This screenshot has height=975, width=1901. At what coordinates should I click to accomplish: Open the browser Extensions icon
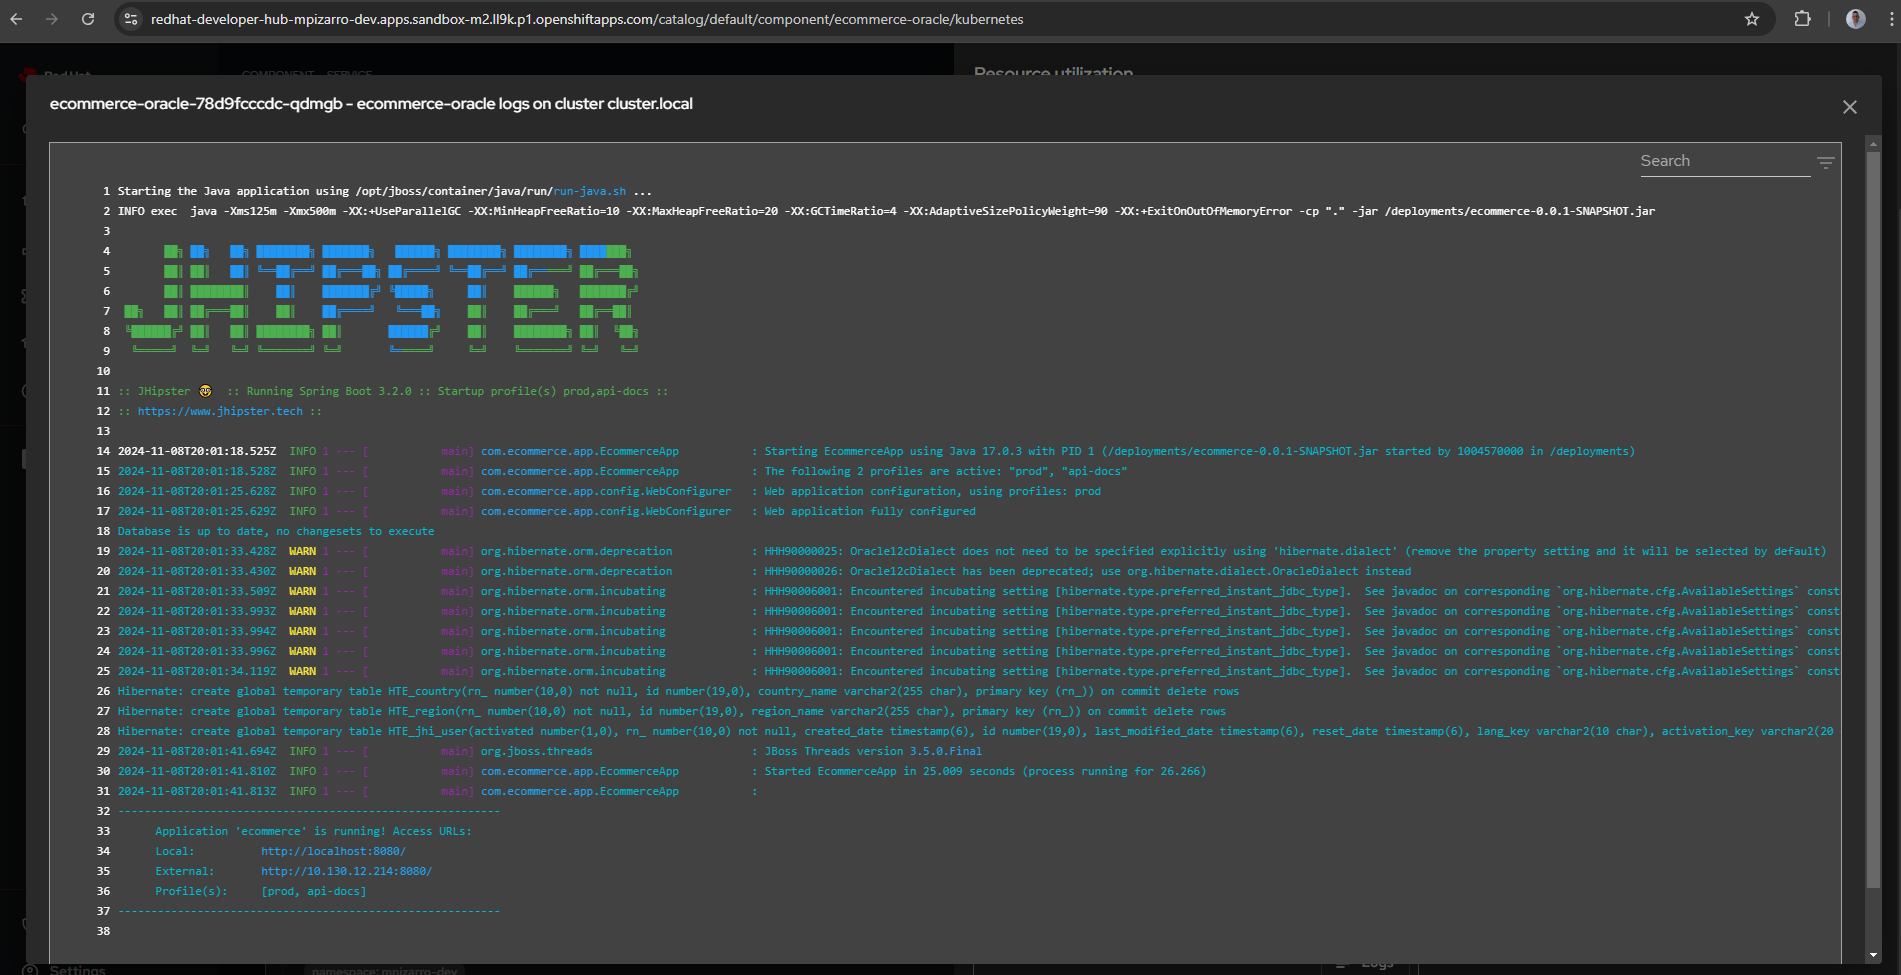click(x=1802, y=18)
